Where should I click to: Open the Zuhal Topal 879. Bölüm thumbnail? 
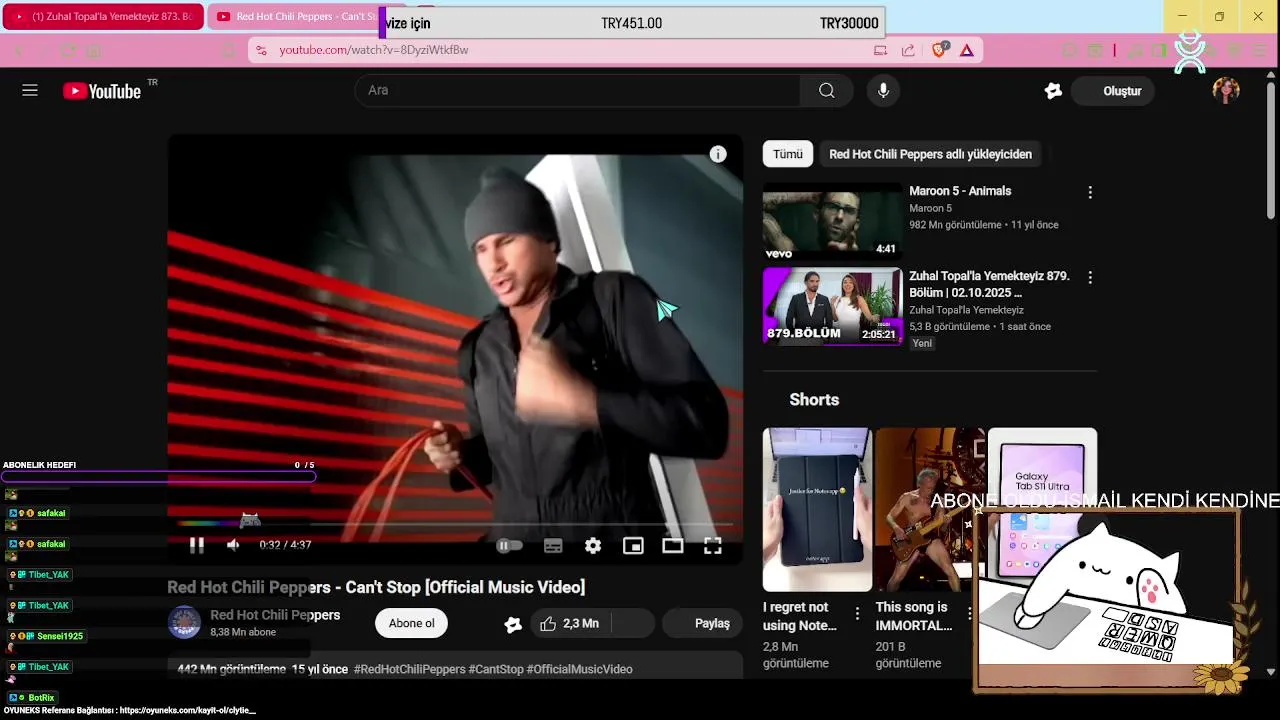pyautogui.click(x=832, y=306)
